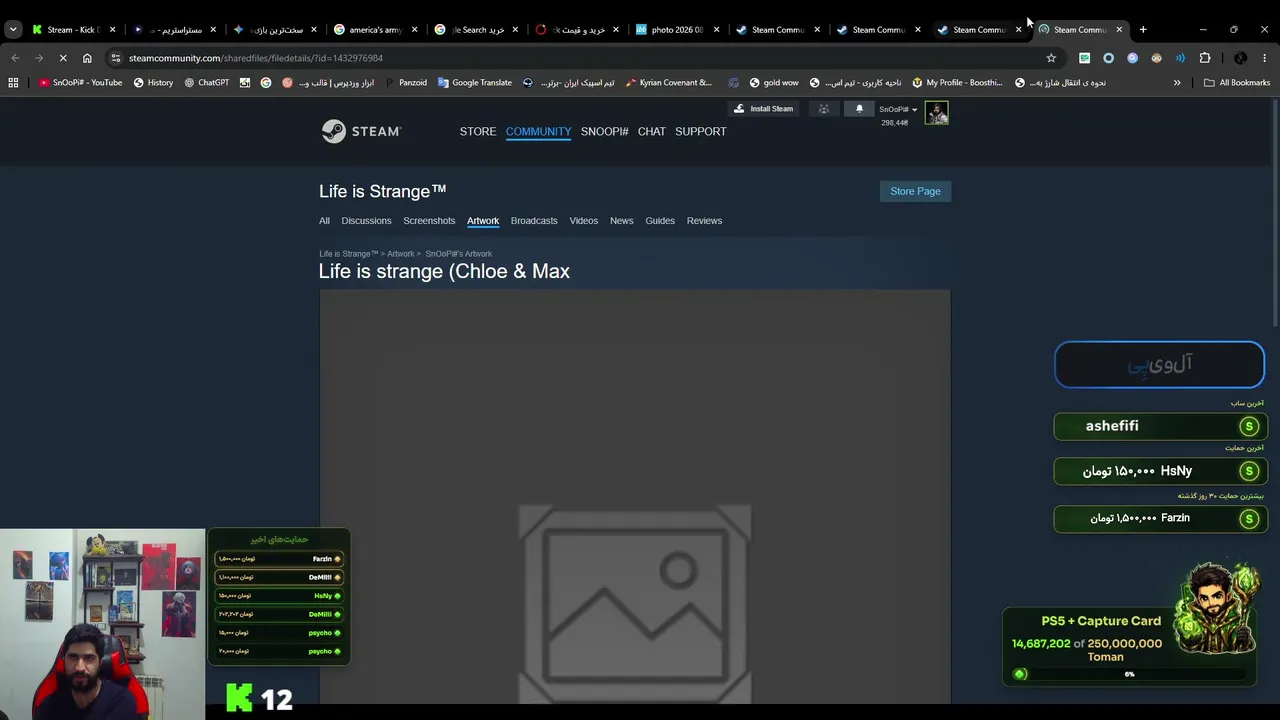Stop loading the page with the X button
Screen dimensions: 1280x720
click(x=62, y=58)
